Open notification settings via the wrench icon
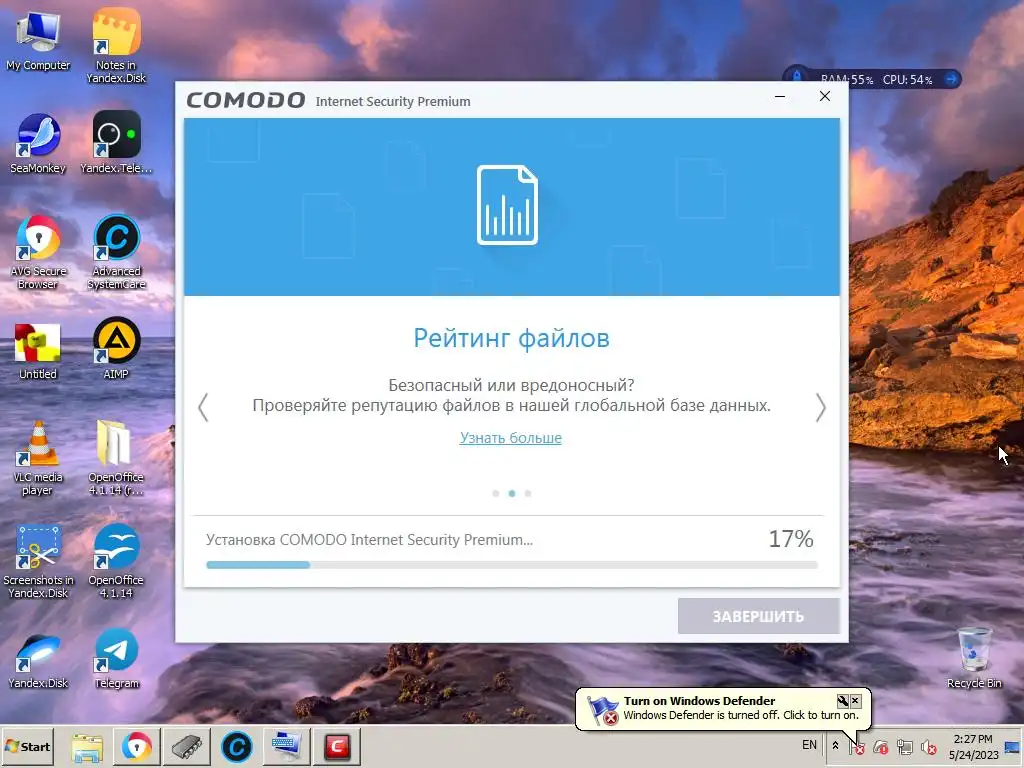1024x768 pixels. coord(842,701)
